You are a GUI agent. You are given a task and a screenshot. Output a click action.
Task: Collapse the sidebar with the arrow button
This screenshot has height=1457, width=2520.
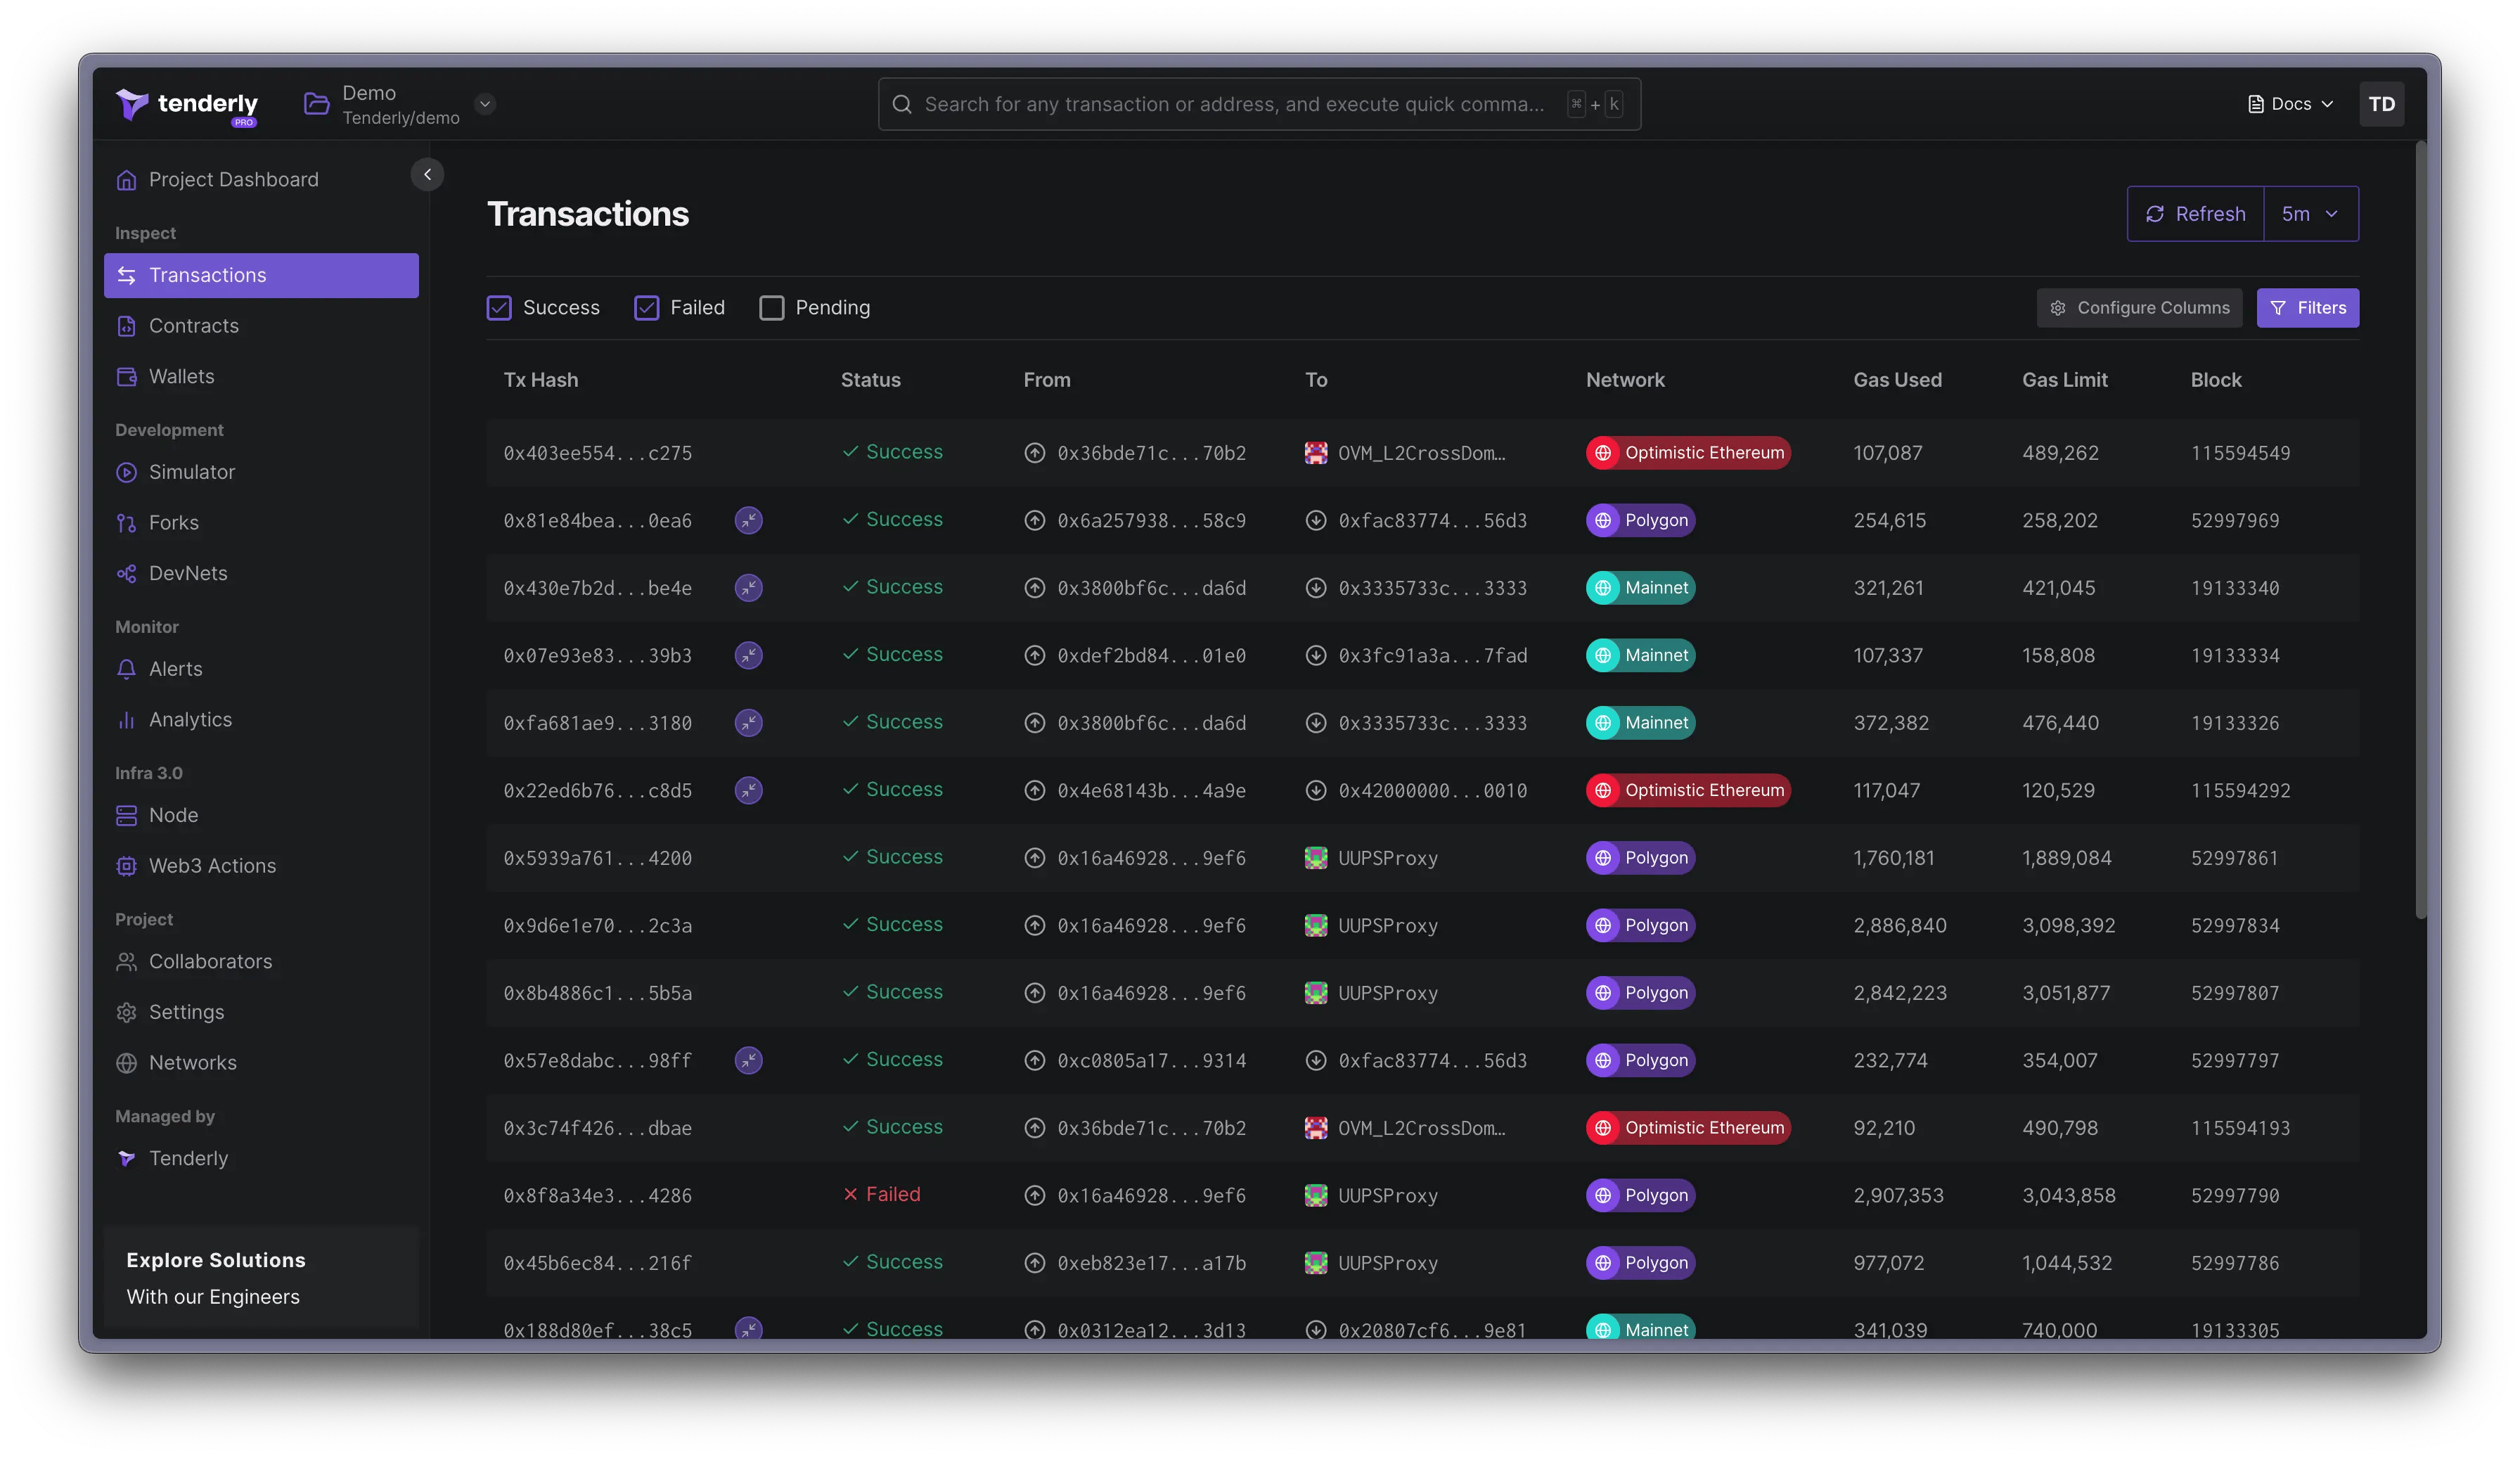tap(427, 174)
